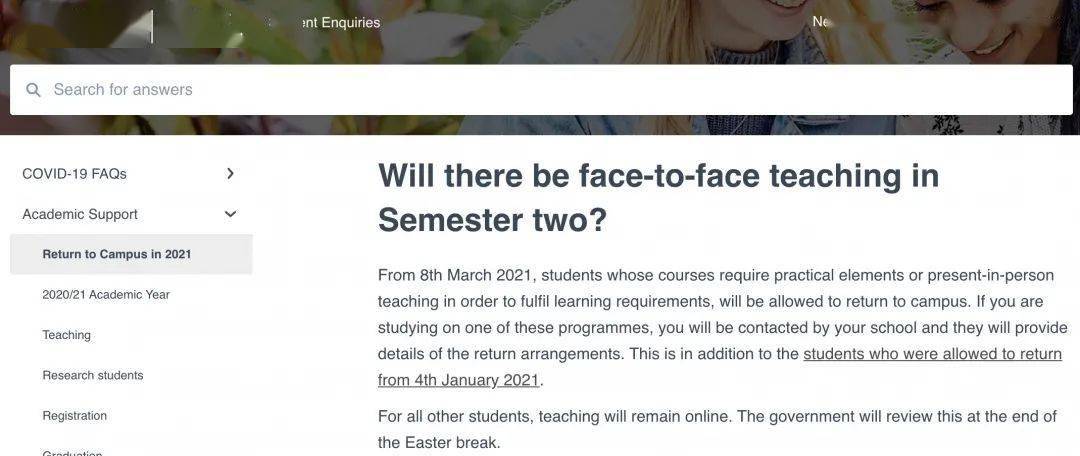1080x456 pixels.
Task: Open 2020/21 Academic Year section
Action: point(105,295)
